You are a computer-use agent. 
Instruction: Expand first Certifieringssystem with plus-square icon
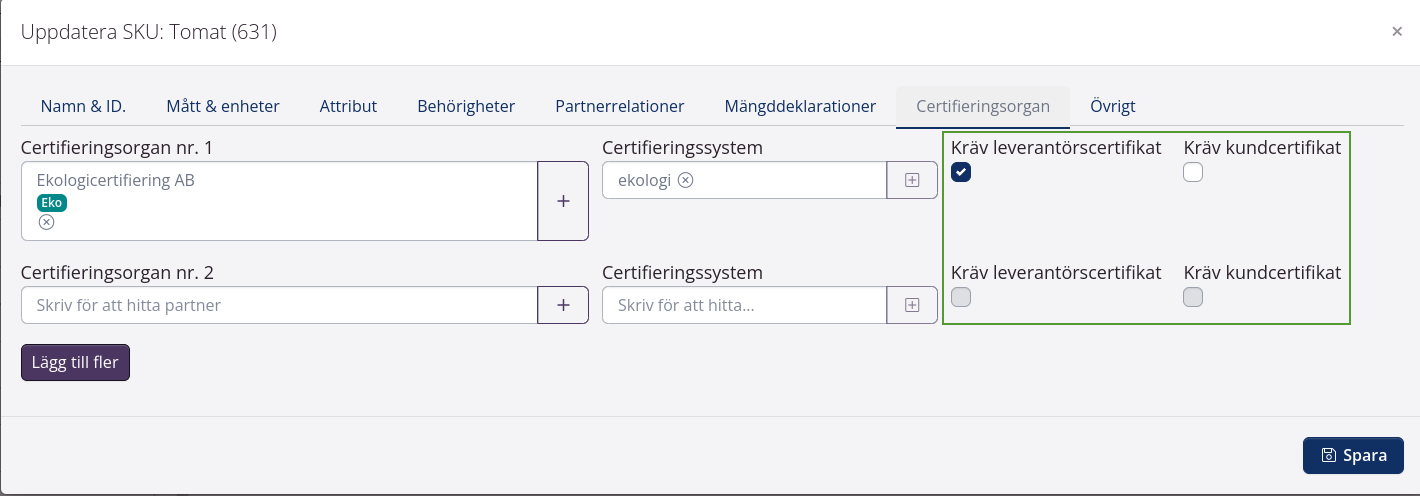click(912, 180)
